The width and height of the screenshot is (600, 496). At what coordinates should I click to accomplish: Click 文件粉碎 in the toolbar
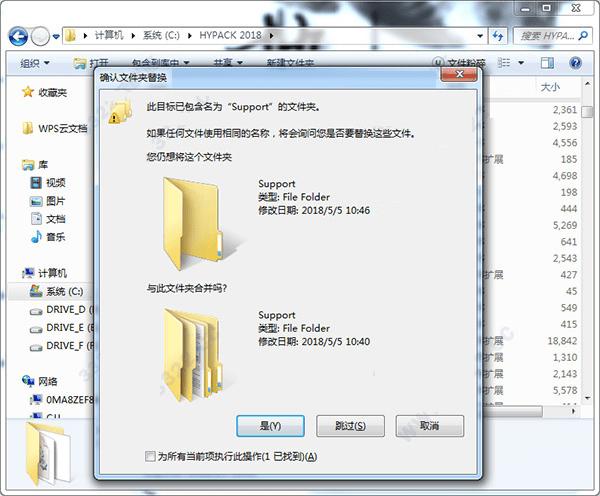(459, 63)
